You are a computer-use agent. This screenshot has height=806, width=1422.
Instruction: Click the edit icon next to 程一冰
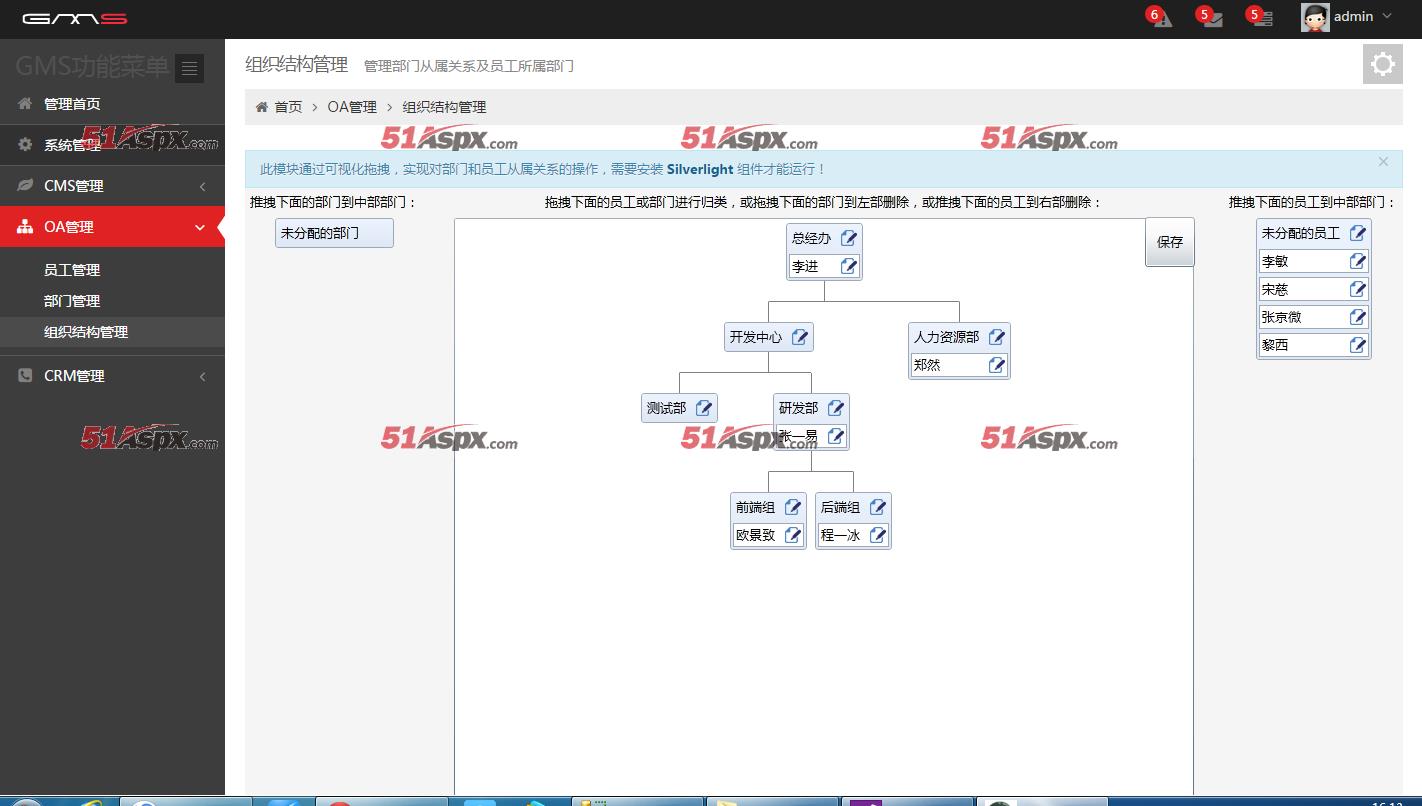pyautogui.click(x=878, y=535)
